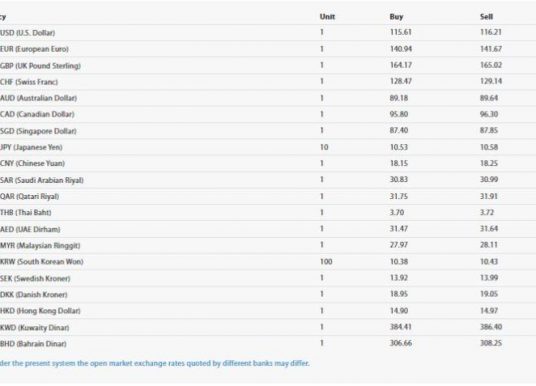This screenshot has height=386, width=536.
Task: Click the USD (U.S. Dollar) row label
Action: [x=28, y=33]
